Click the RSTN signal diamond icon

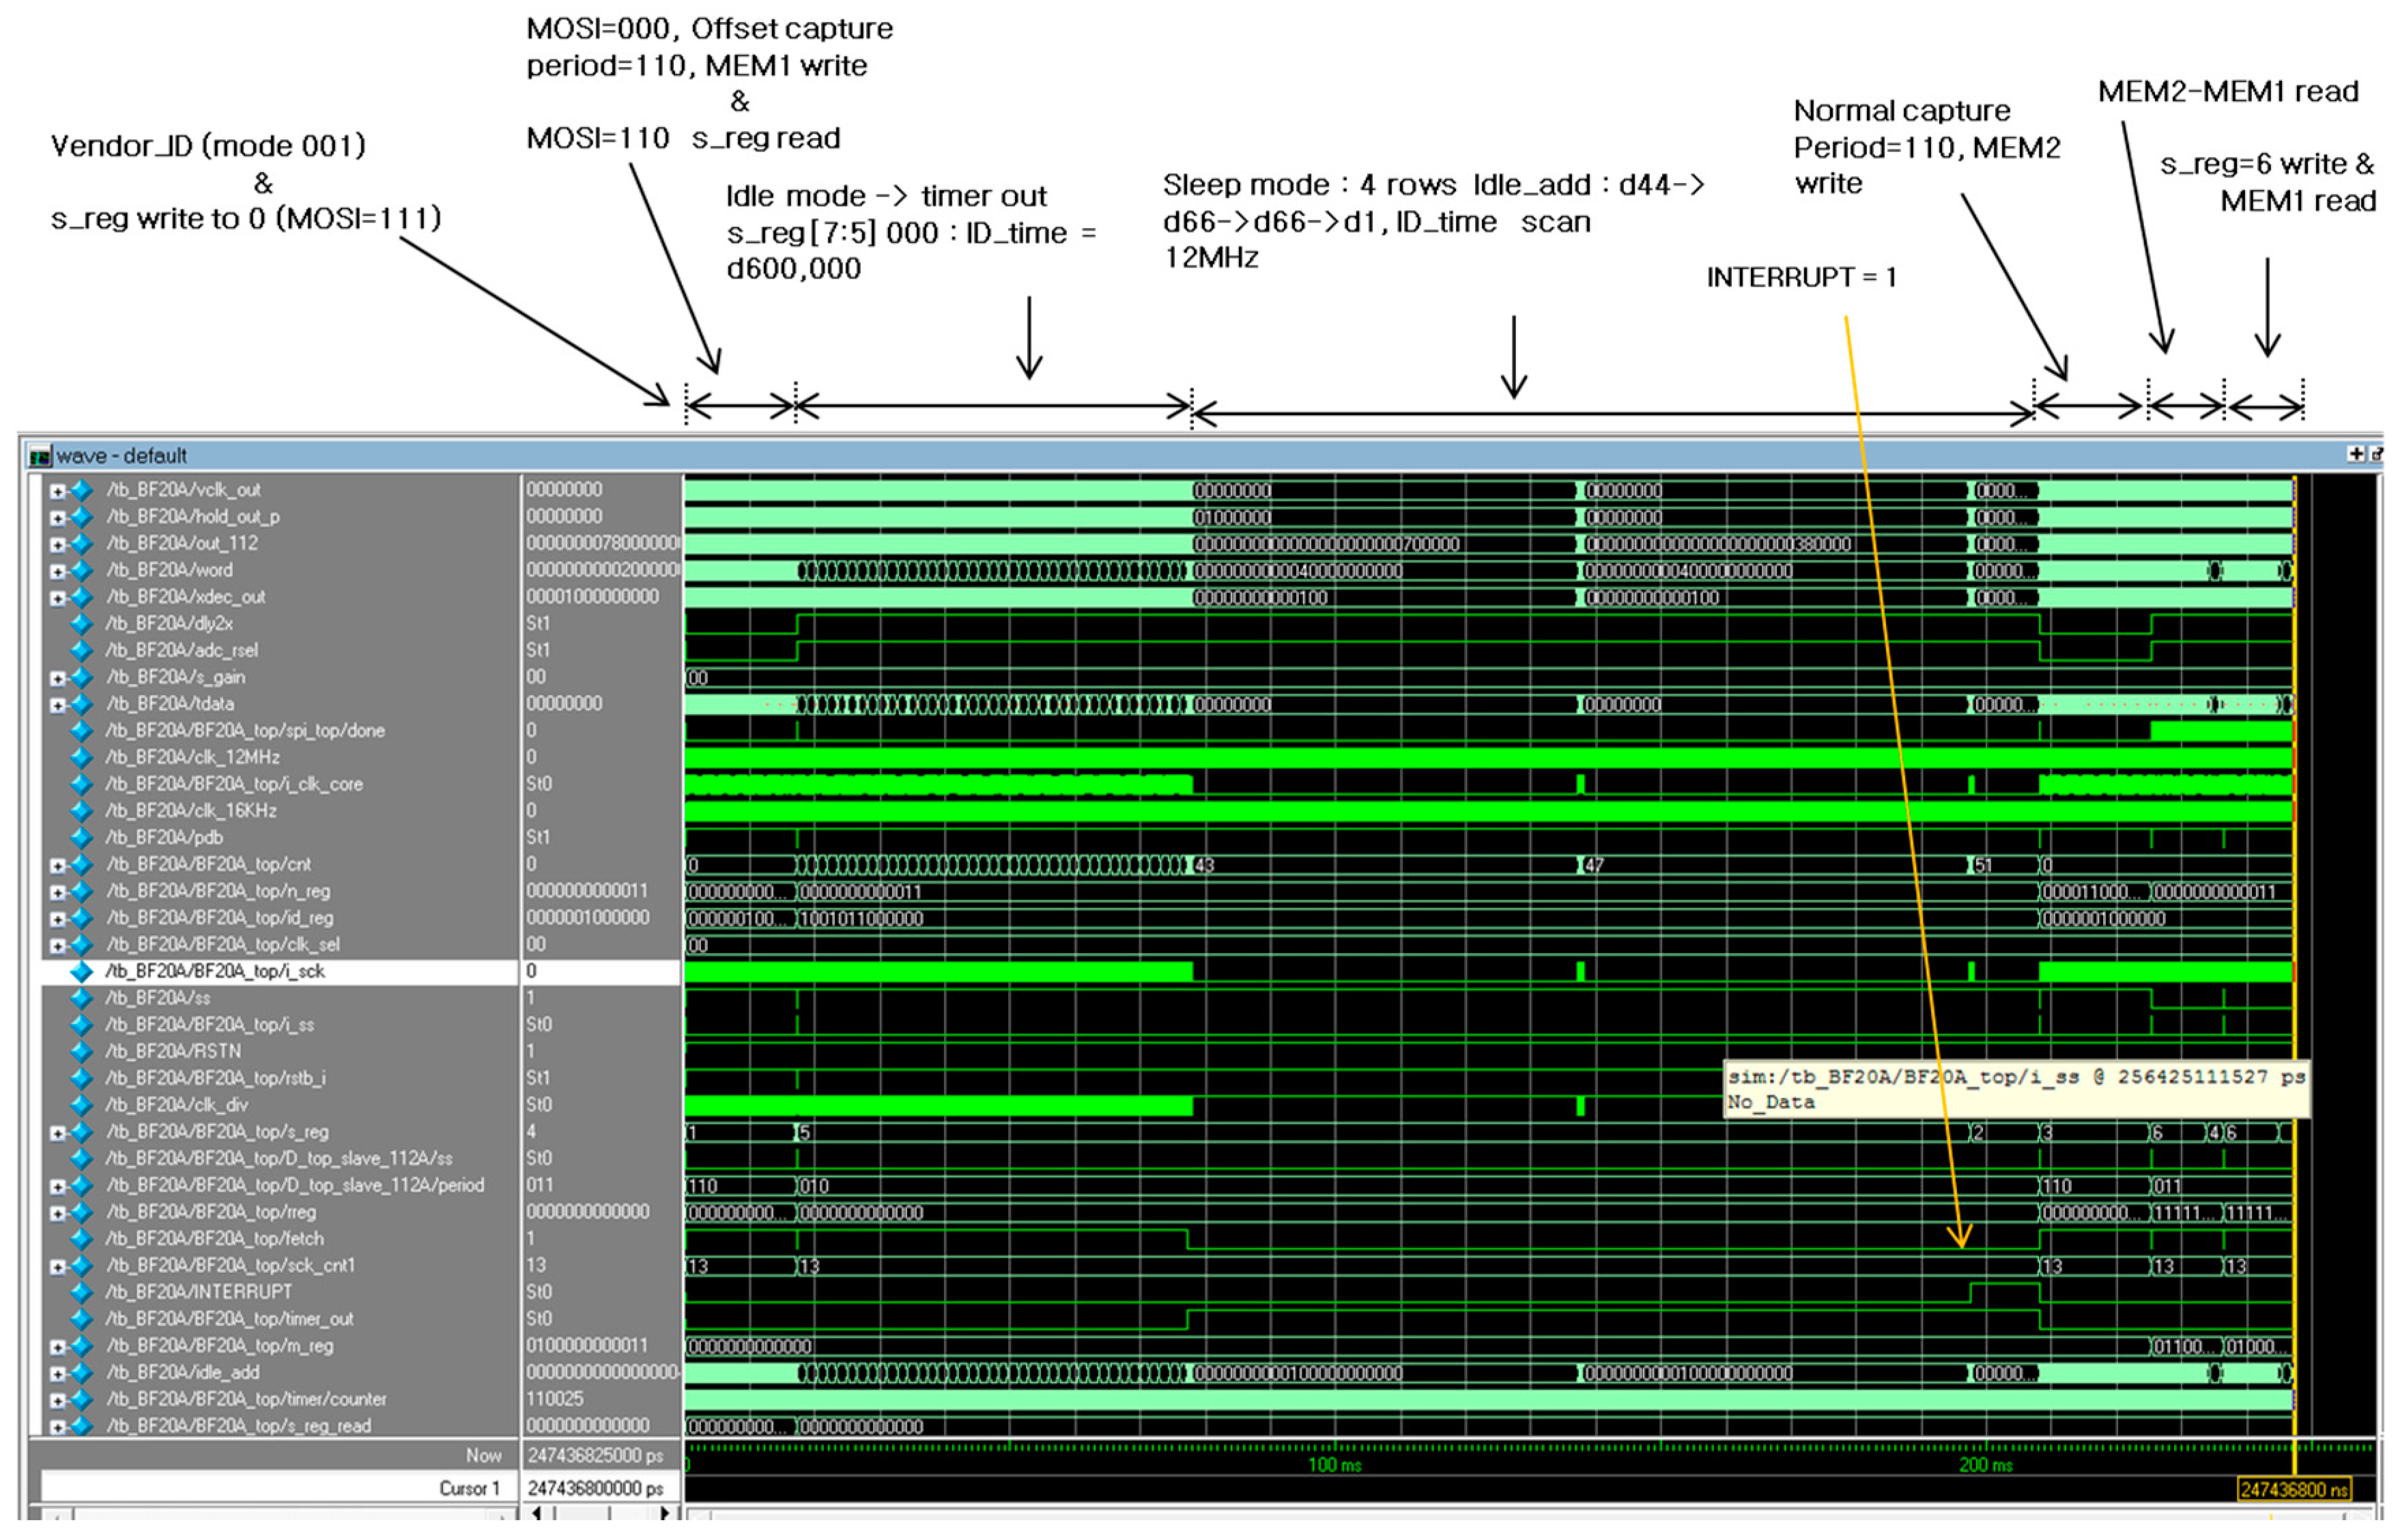pyautogui.click(x=82, y=1051)
